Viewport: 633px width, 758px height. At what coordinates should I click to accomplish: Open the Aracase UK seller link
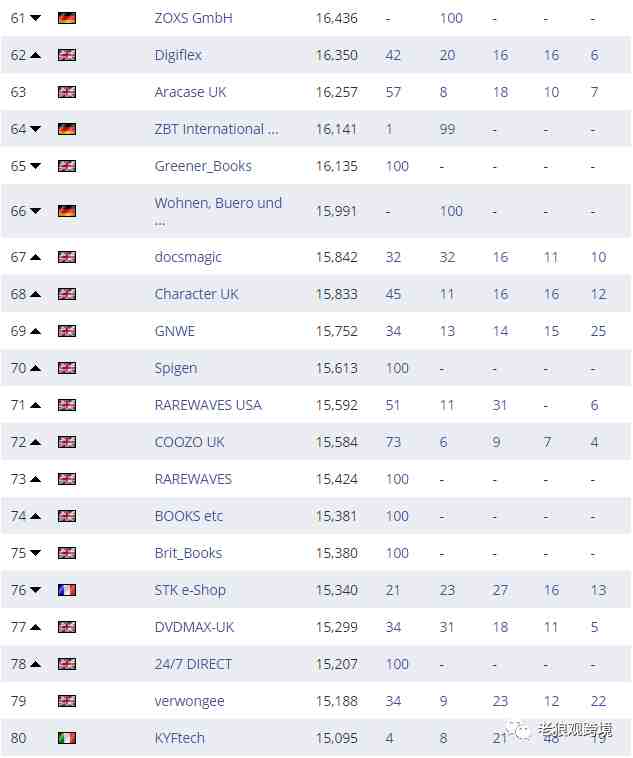click(x=190, y=92)
